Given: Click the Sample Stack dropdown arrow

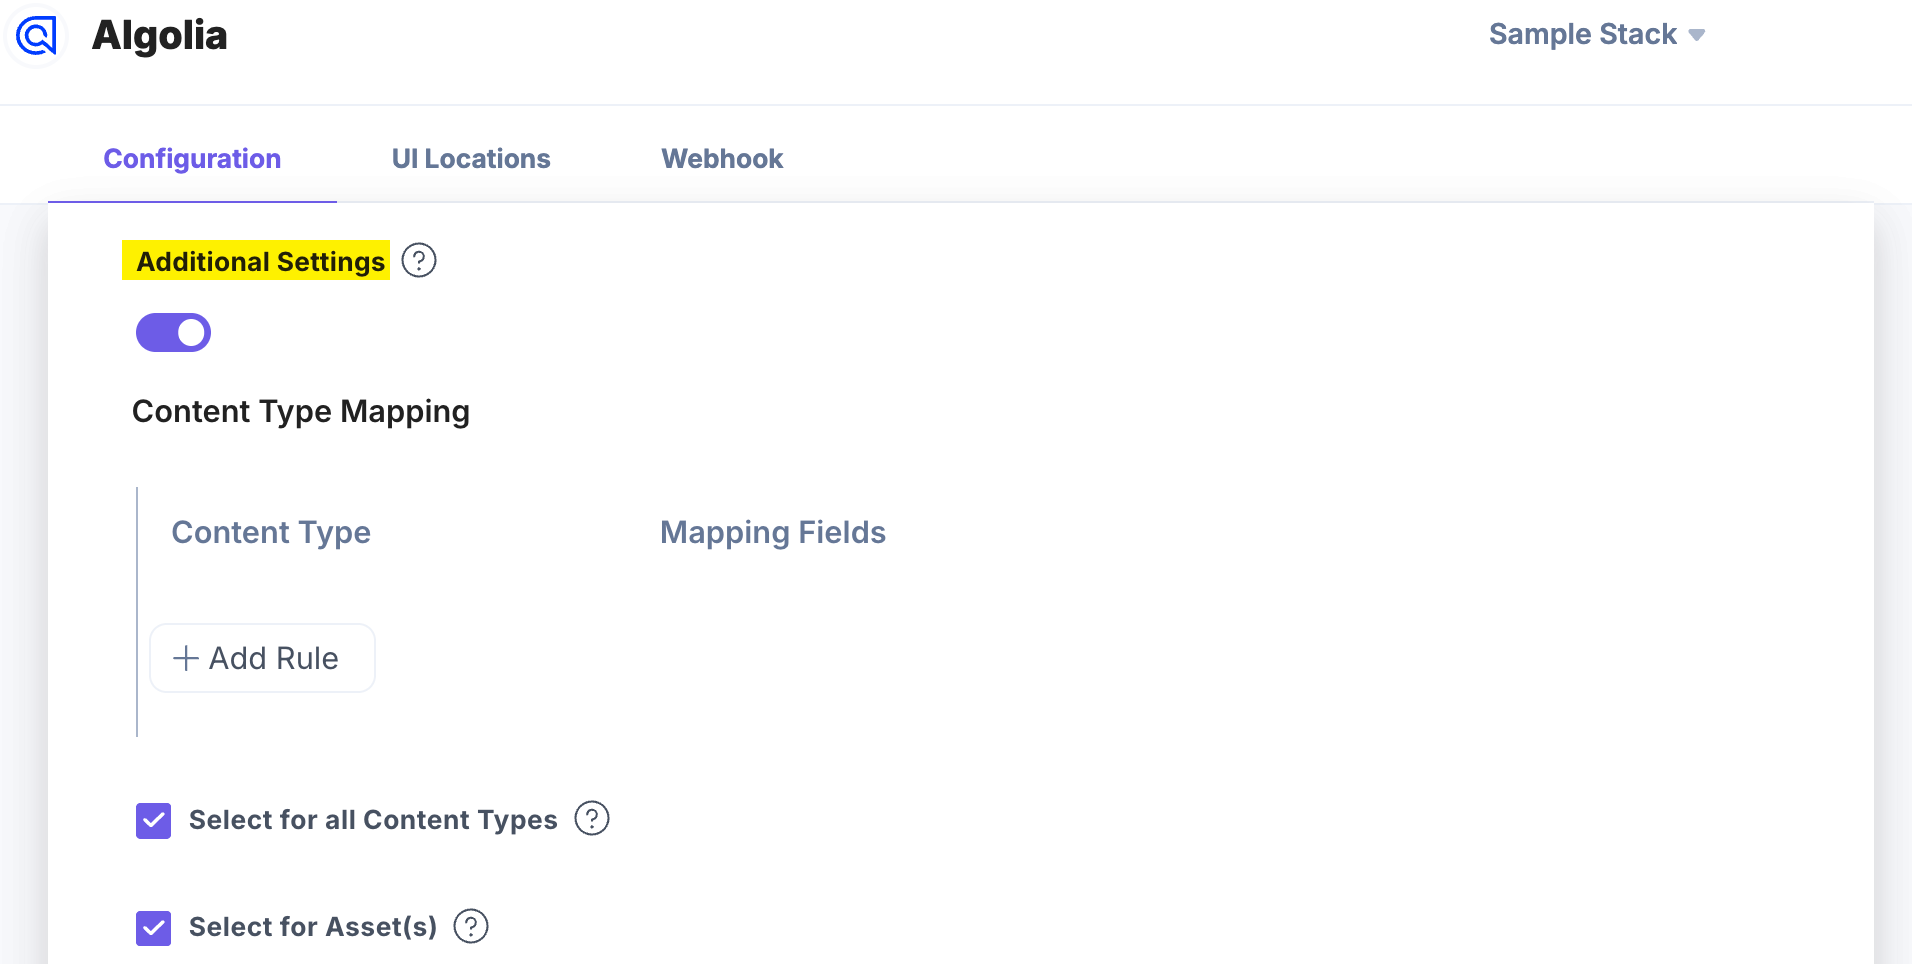Looking at the screenshot, I should [x=1697, y=35].
